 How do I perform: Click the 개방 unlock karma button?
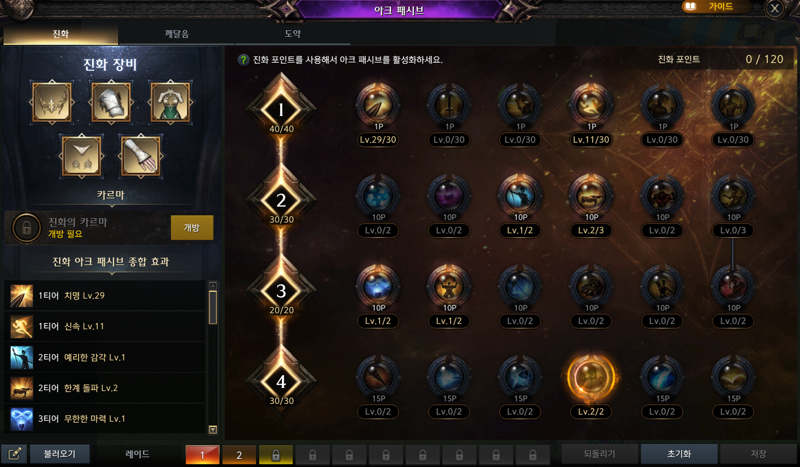[192, 228]
